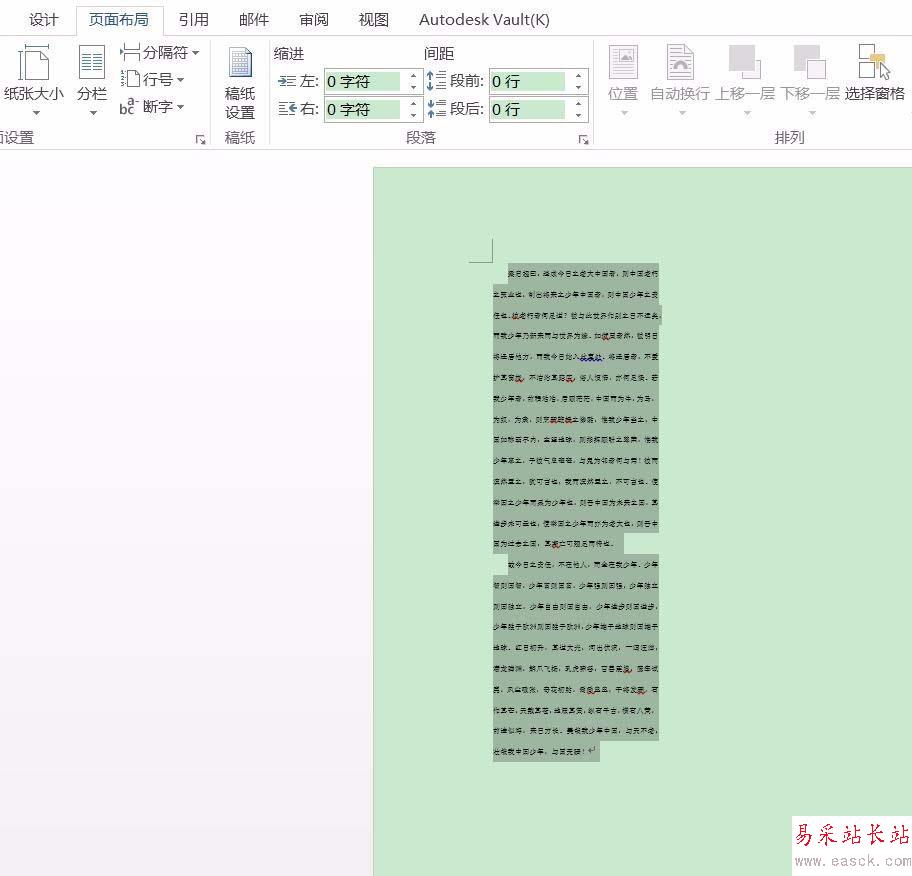This screenshot has height=876, width=912.
Task: Click the 下移一层 send backward icon
Action: pyautogui.click(x=810, y=62)
